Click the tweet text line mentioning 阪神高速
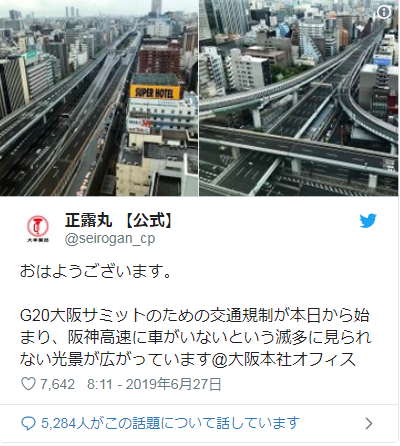 195,337
